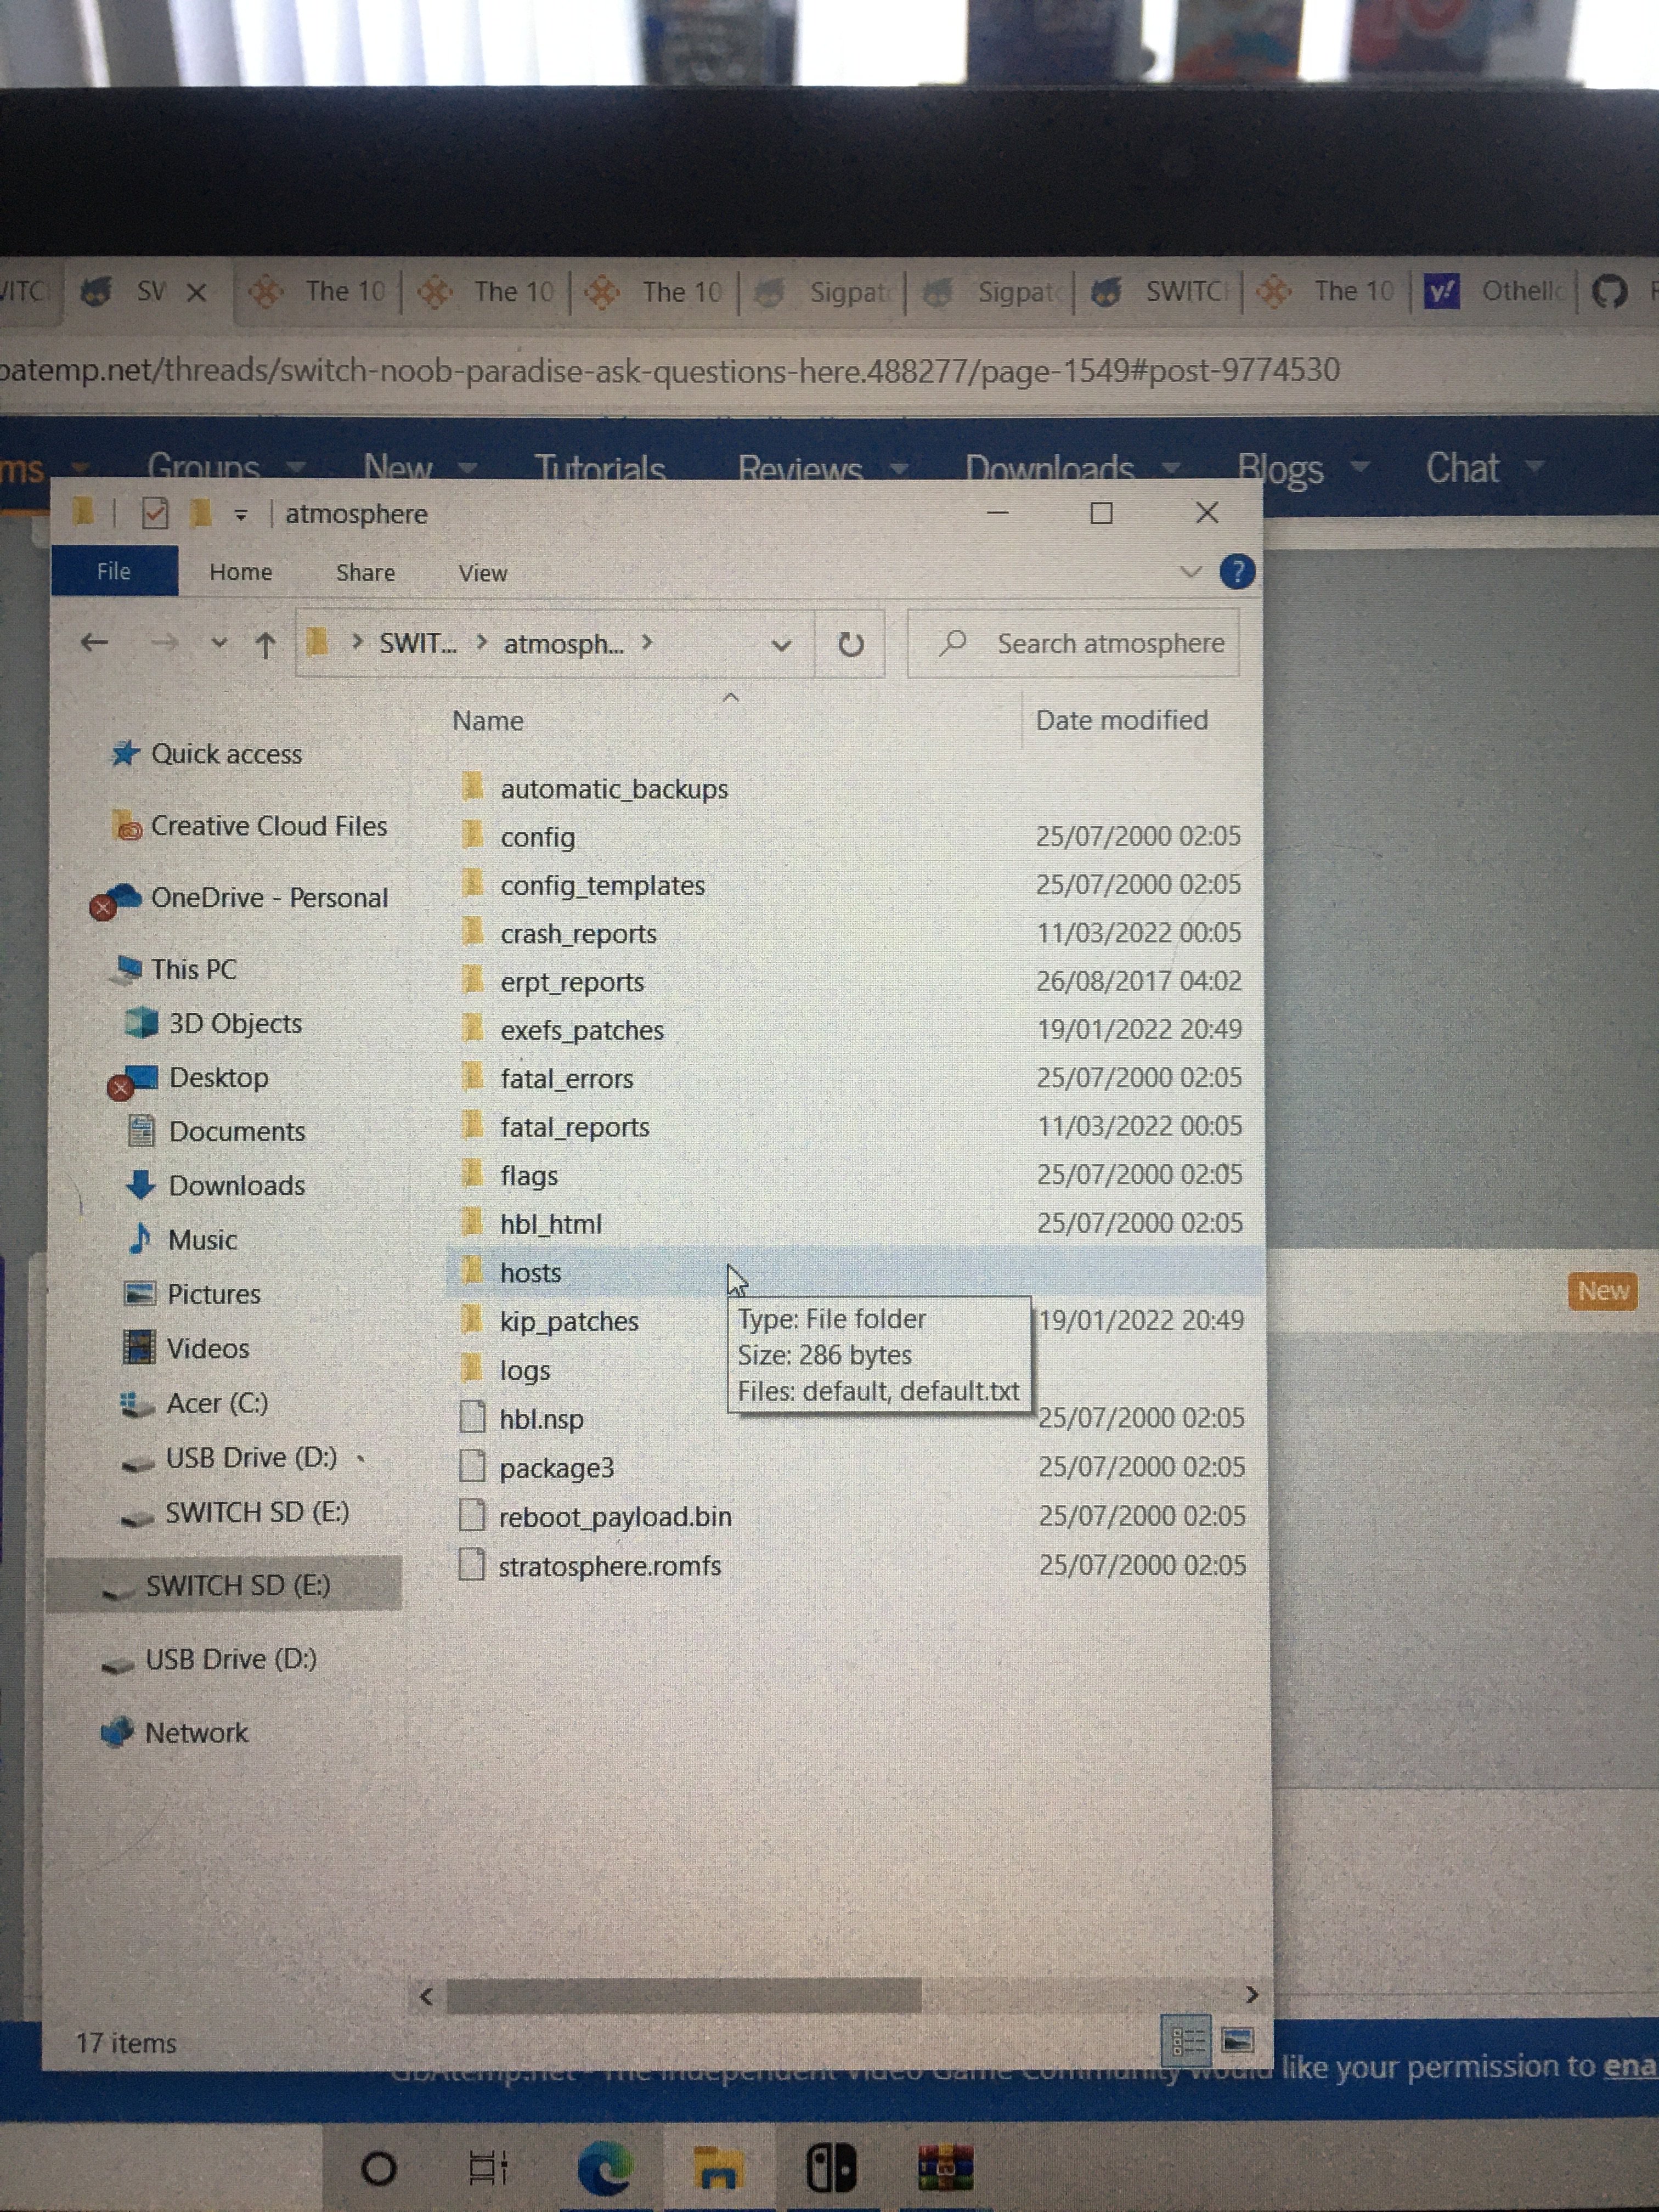
Task: Open the recent locations dropdown arrow
Action: coord(219,644)
